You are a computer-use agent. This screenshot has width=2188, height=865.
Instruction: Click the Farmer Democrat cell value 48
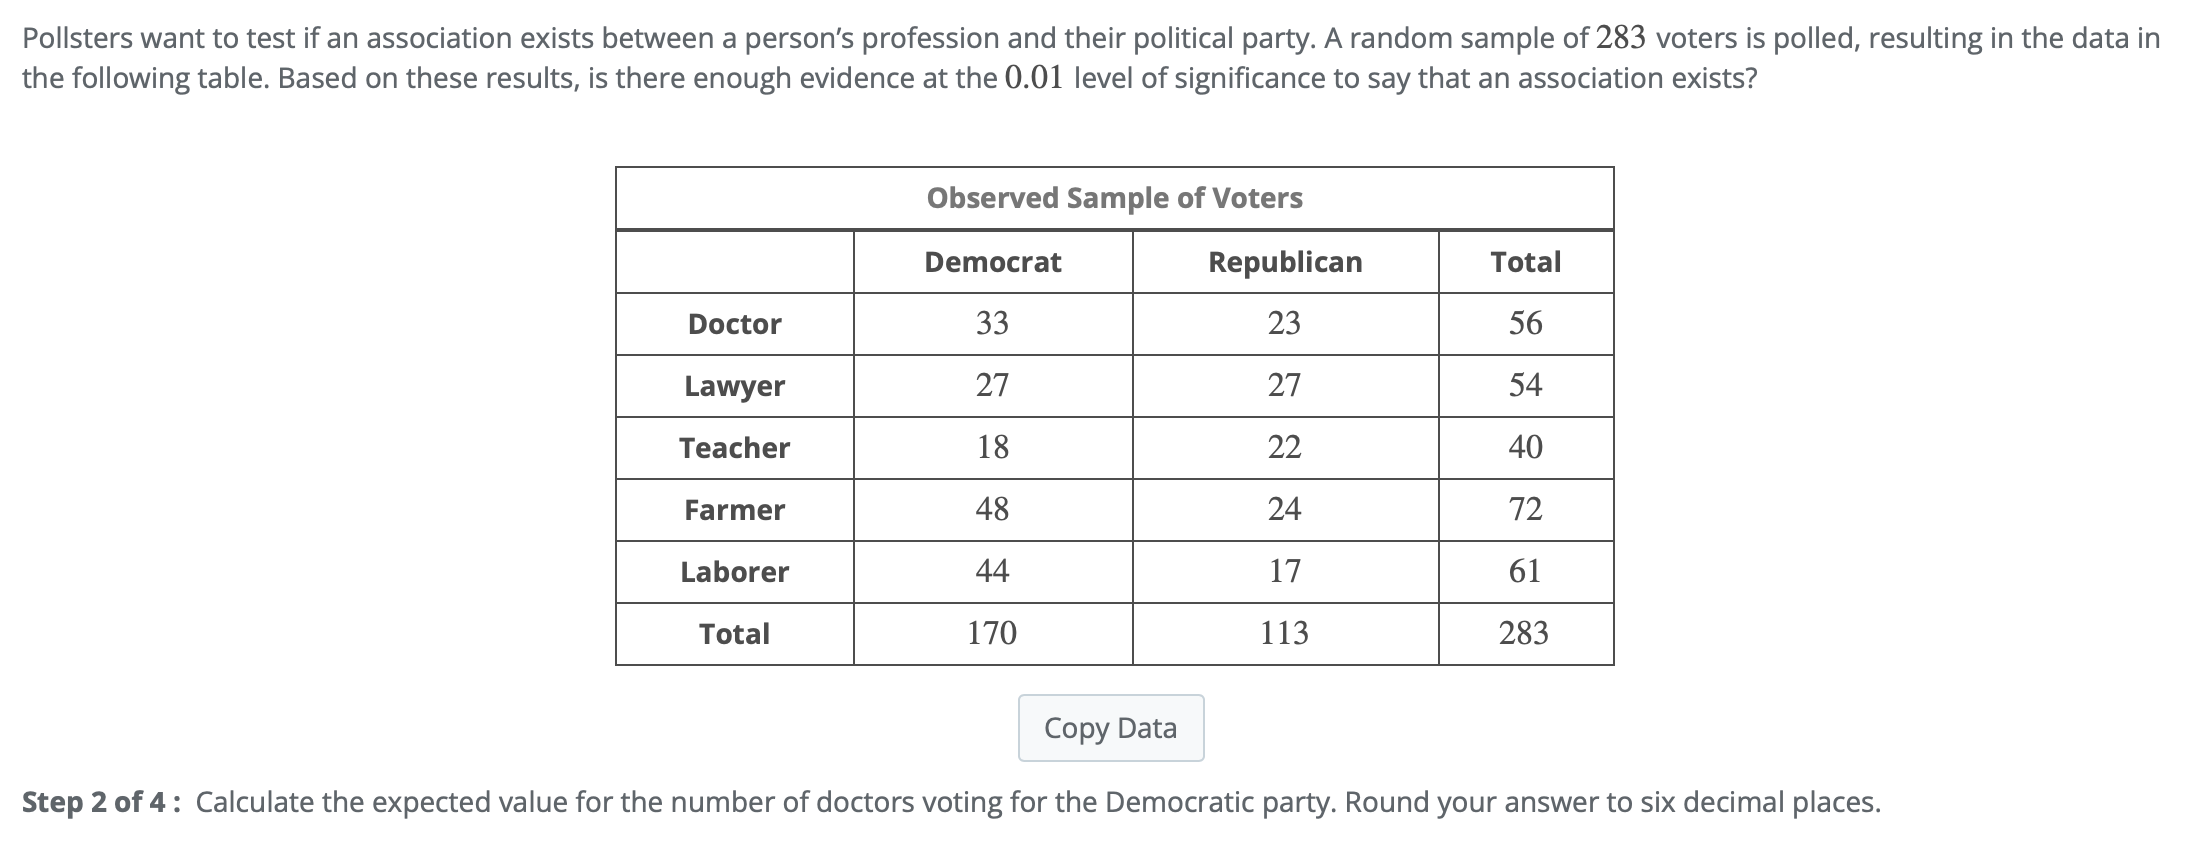point(992,509)
